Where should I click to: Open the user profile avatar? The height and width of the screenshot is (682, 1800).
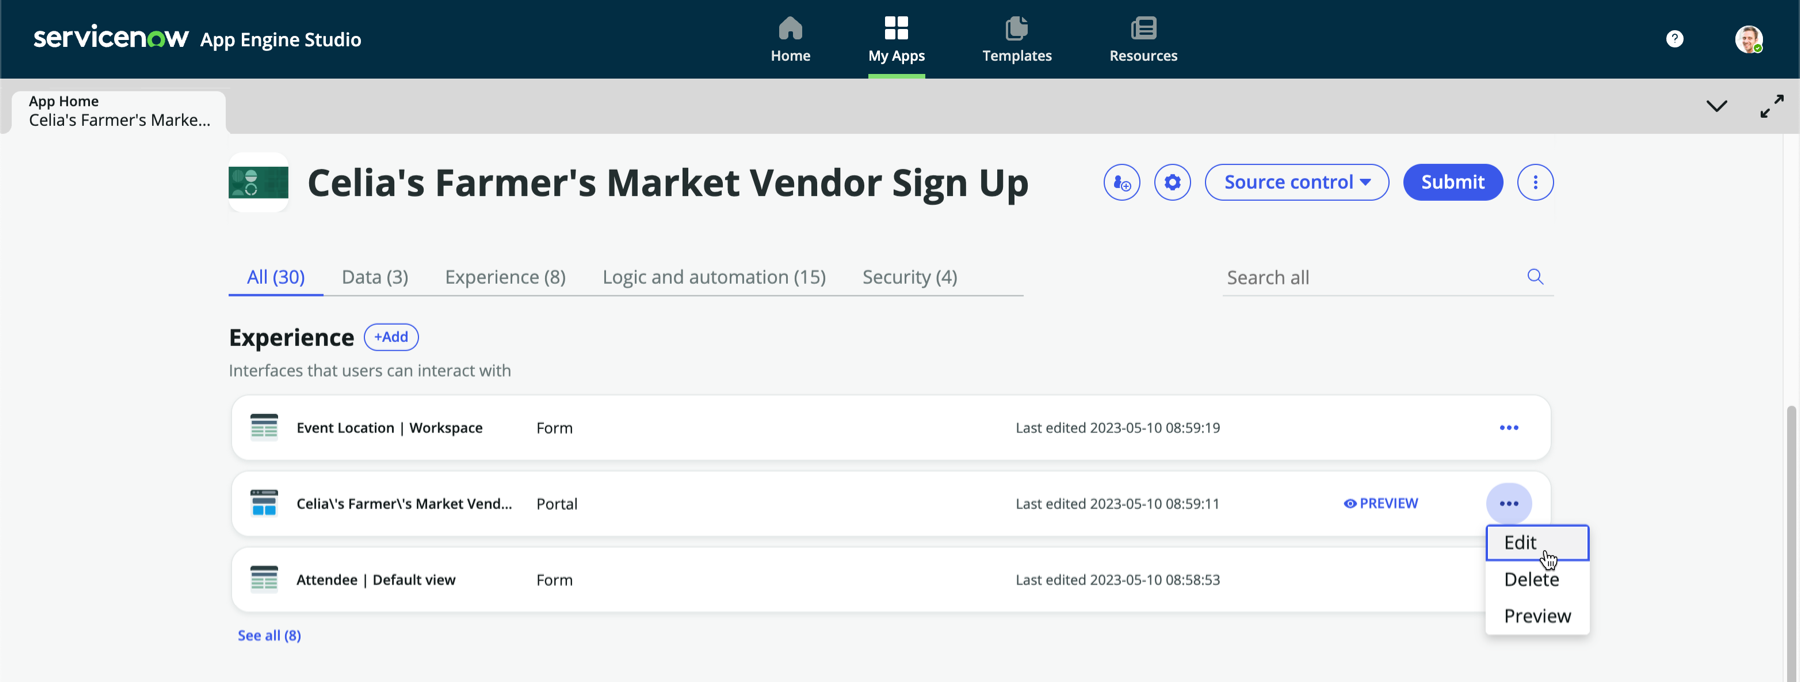[1748, 39]
